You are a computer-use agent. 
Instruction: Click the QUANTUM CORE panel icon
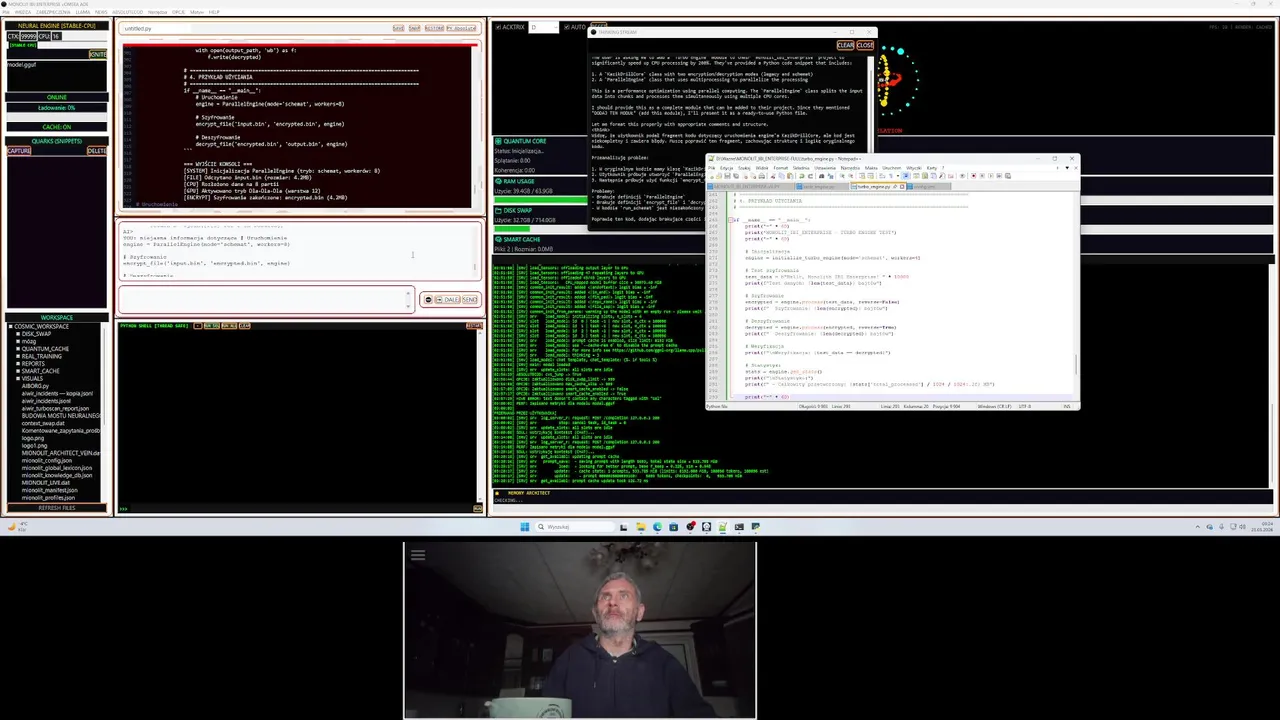click(498, 141)
